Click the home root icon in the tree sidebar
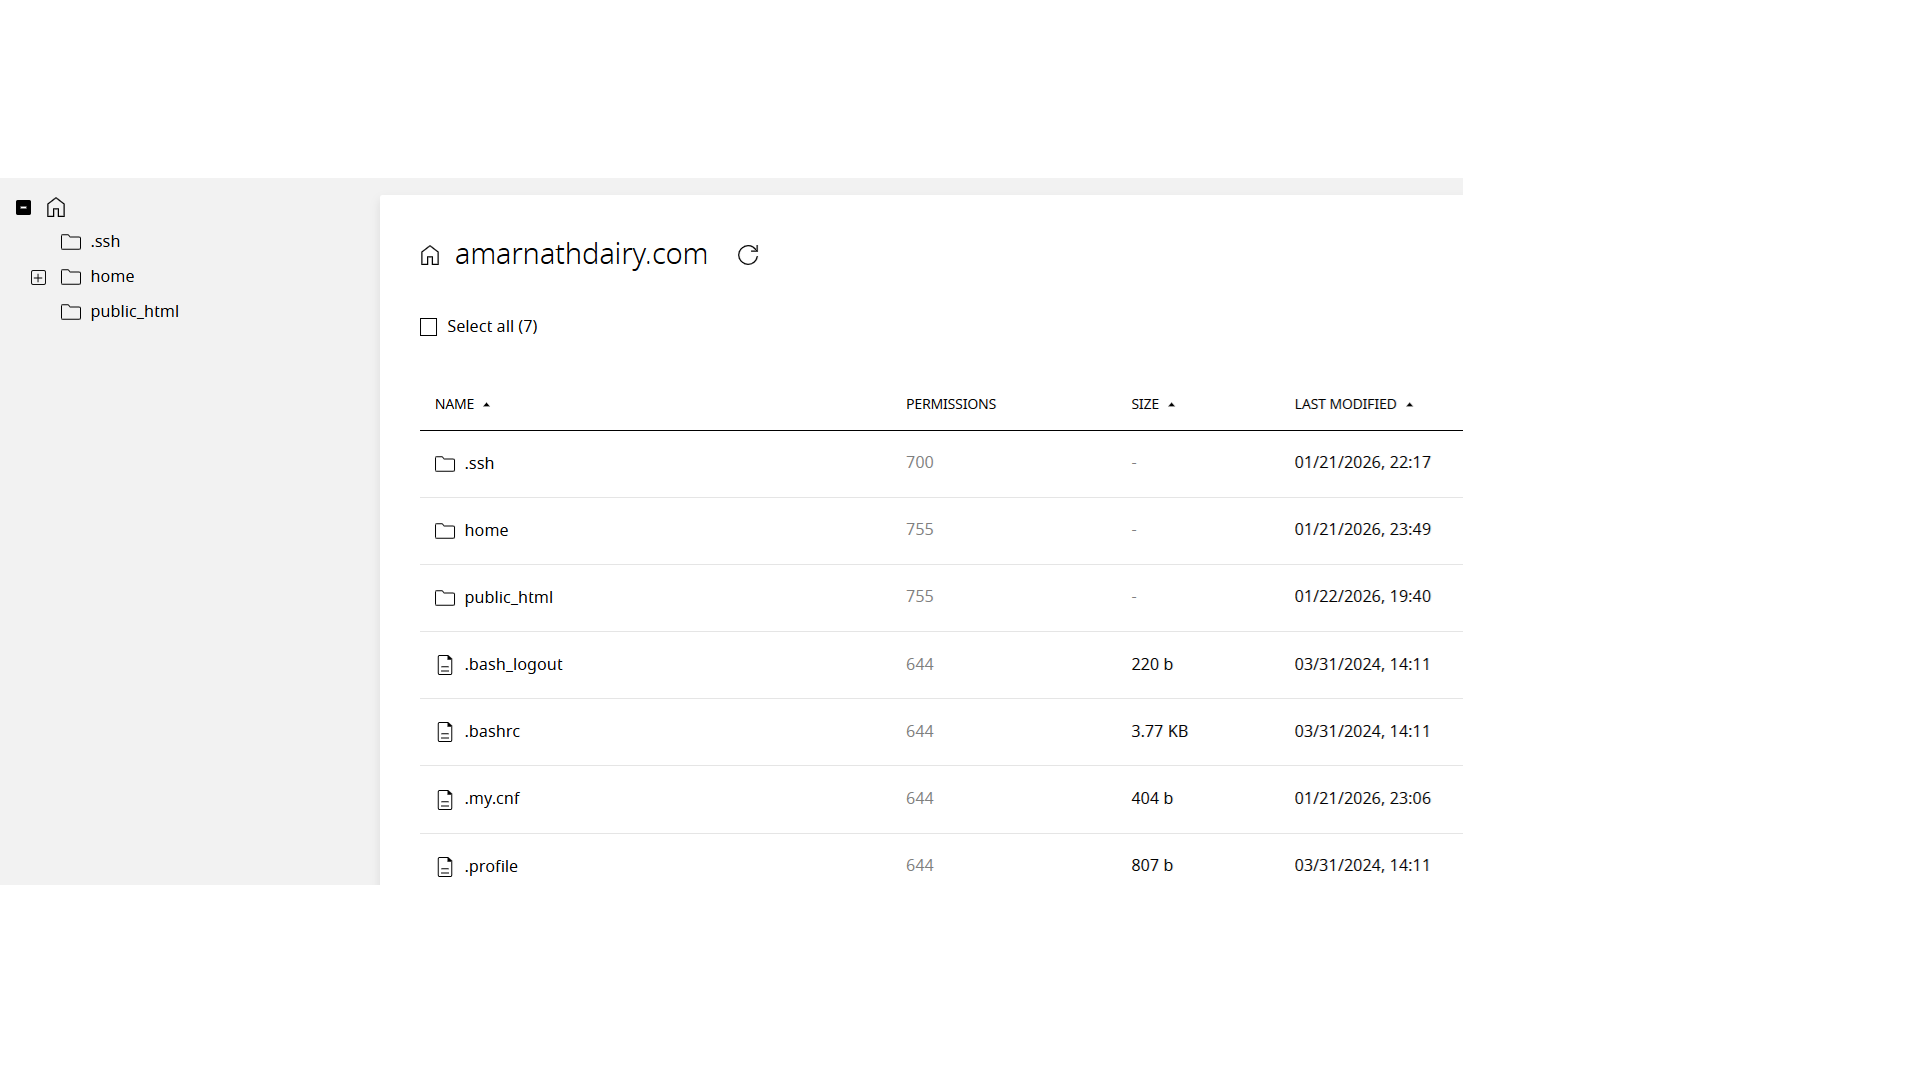Viewport: 1920px width, 1080px height. (56, 207)
